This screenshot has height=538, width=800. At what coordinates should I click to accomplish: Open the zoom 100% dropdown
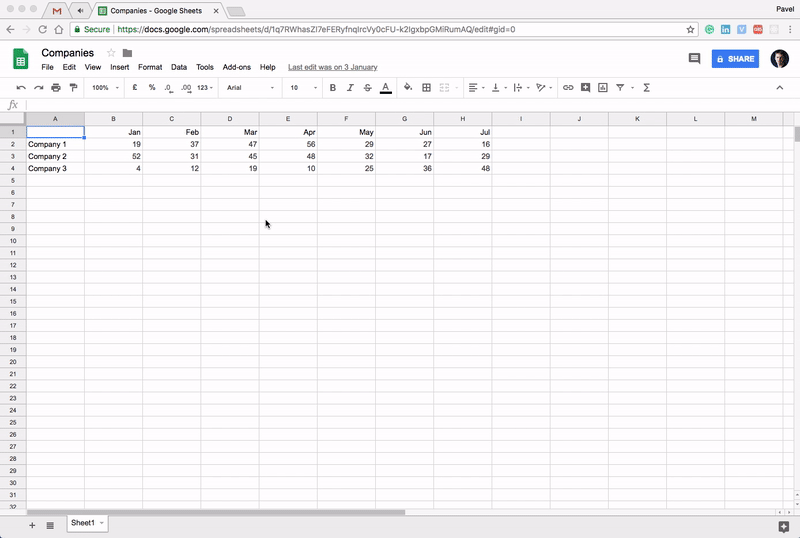tap(105, 88)
